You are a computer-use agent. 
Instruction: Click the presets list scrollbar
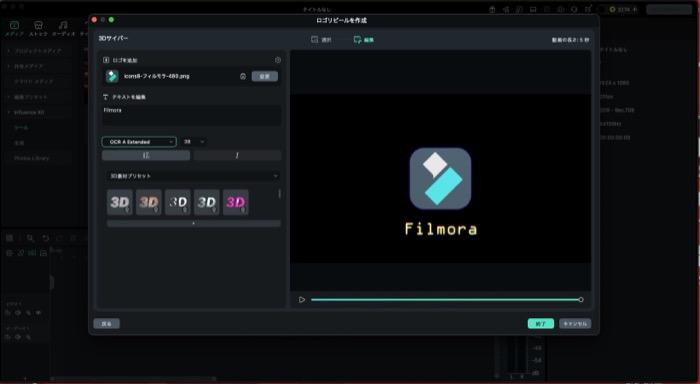(279, 194)
